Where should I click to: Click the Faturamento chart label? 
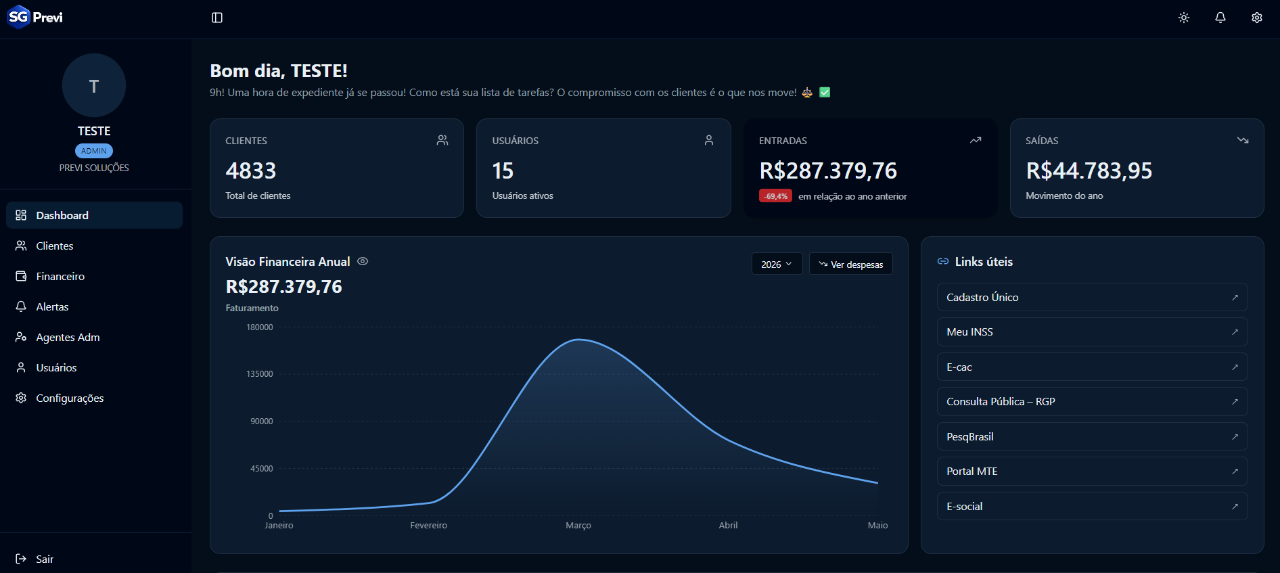[252, 308]
